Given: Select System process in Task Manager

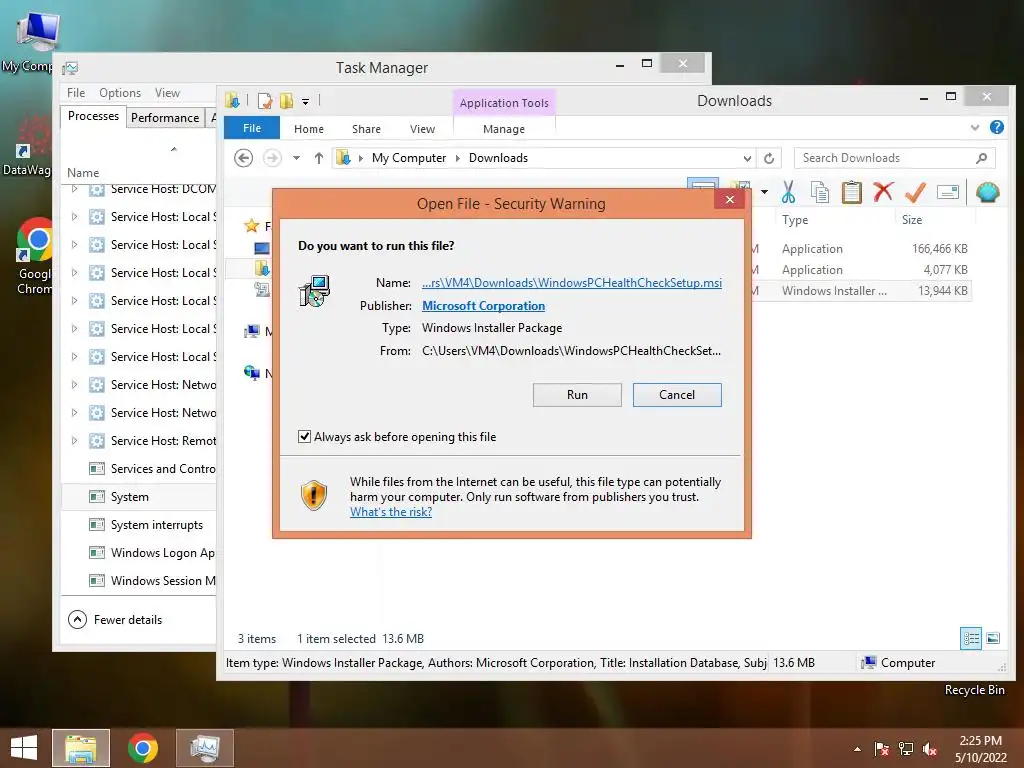Looking at the screenshot, I should click(138, 497).
